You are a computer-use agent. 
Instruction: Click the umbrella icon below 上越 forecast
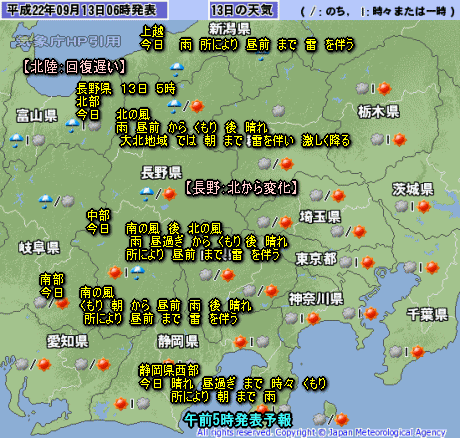click(177, 69)
